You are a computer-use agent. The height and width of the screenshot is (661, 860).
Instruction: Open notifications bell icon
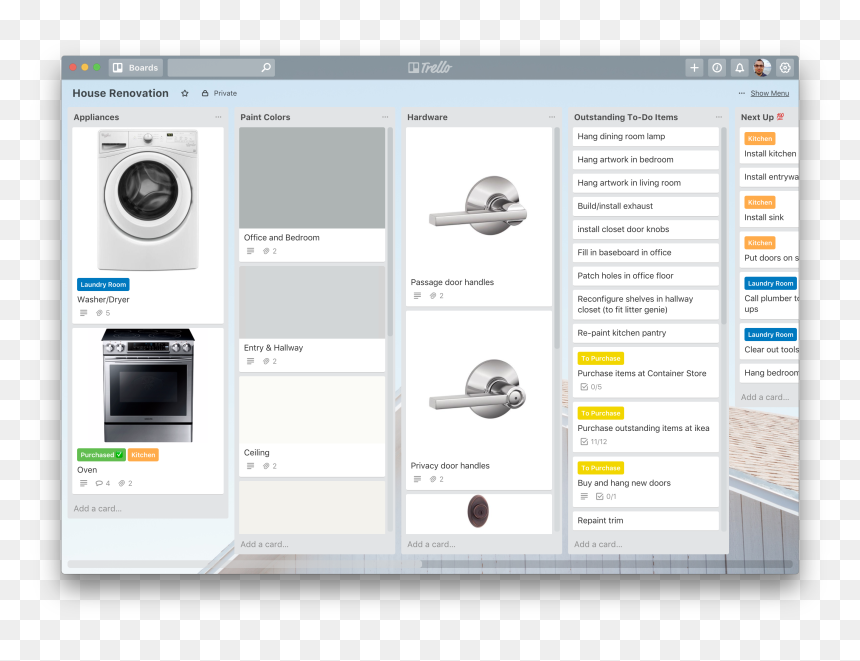coord(739,67)
